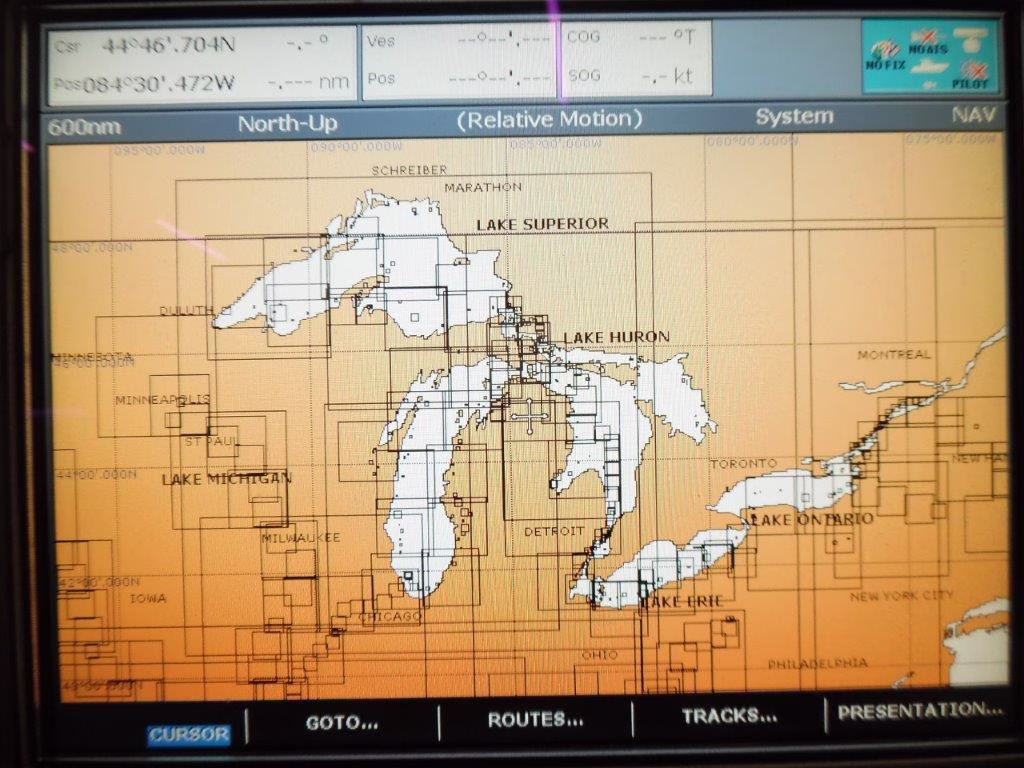
Task: Toggle the (Relative Motion) mode label
Action: point(549,119)
